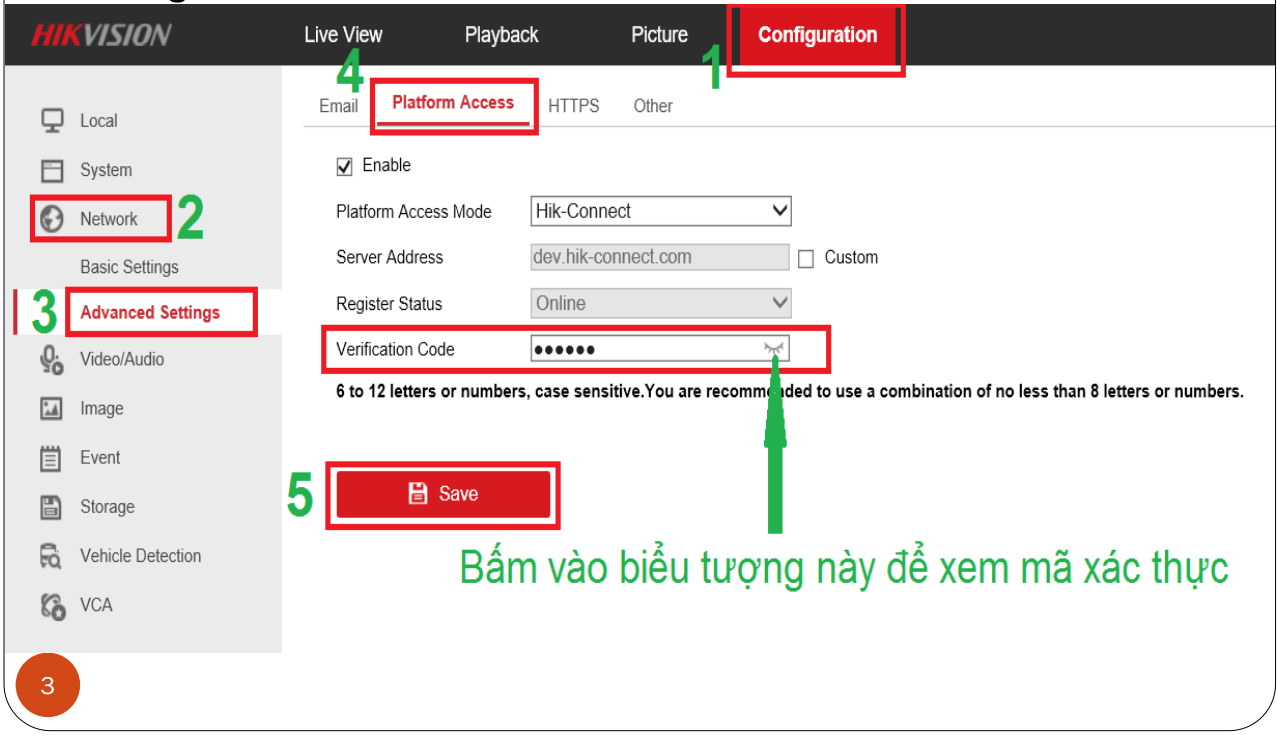Click the Image picture icon
This screenshot has height=736, width=1277.
51,408
